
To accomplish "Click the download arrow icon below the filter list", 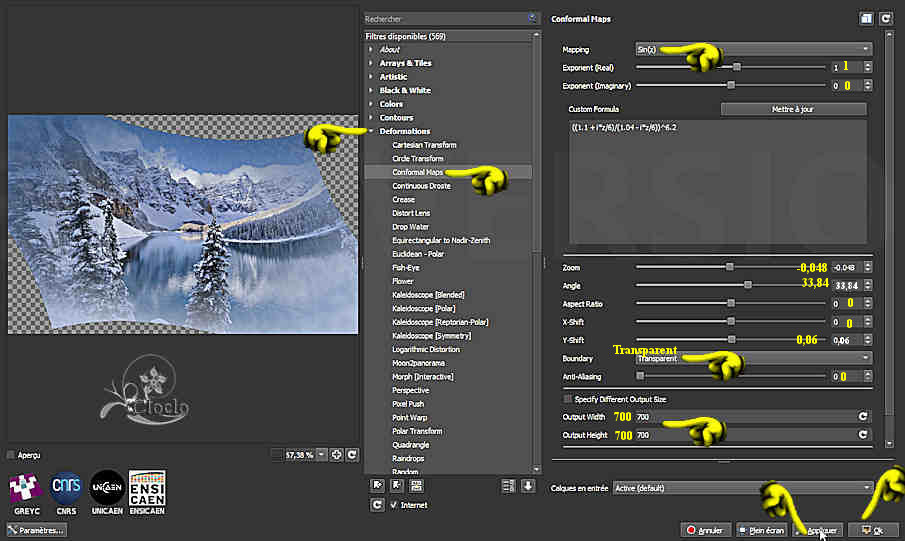I will (527, 486).
